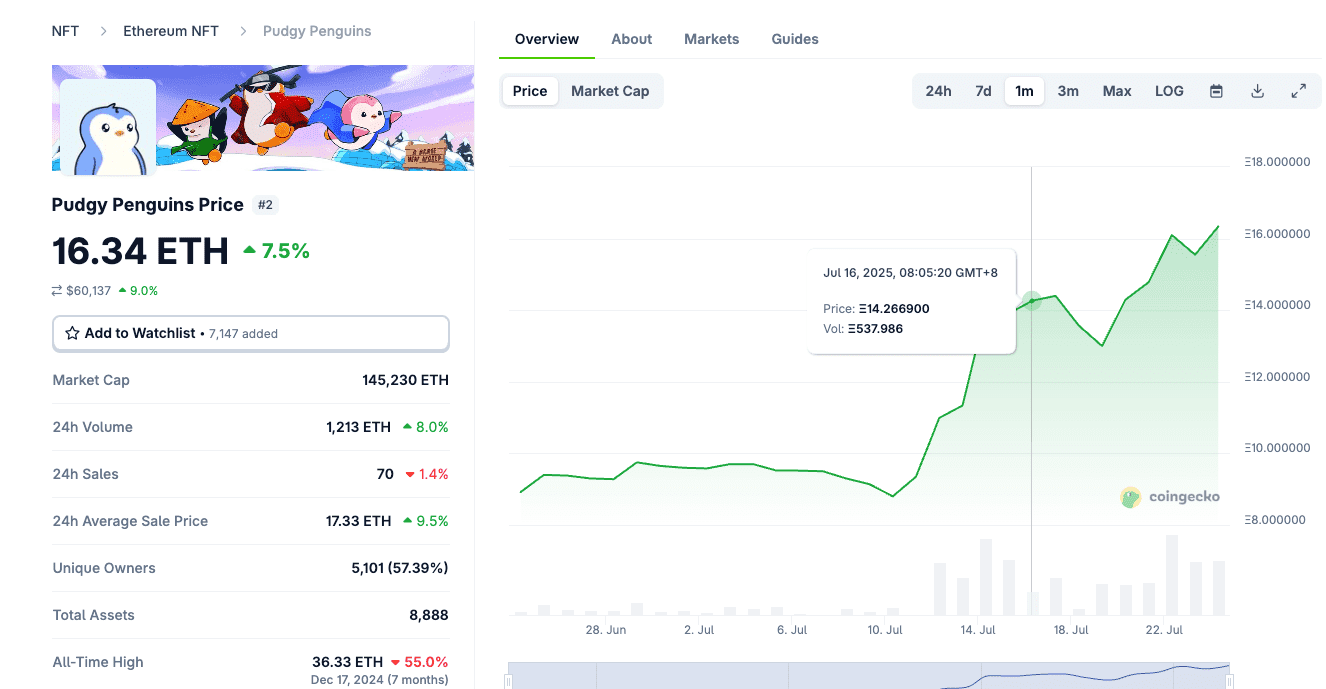The image size is (1326, 689).
Task: Expand chart to fullscreen
Action: [x=1299, y=91]
